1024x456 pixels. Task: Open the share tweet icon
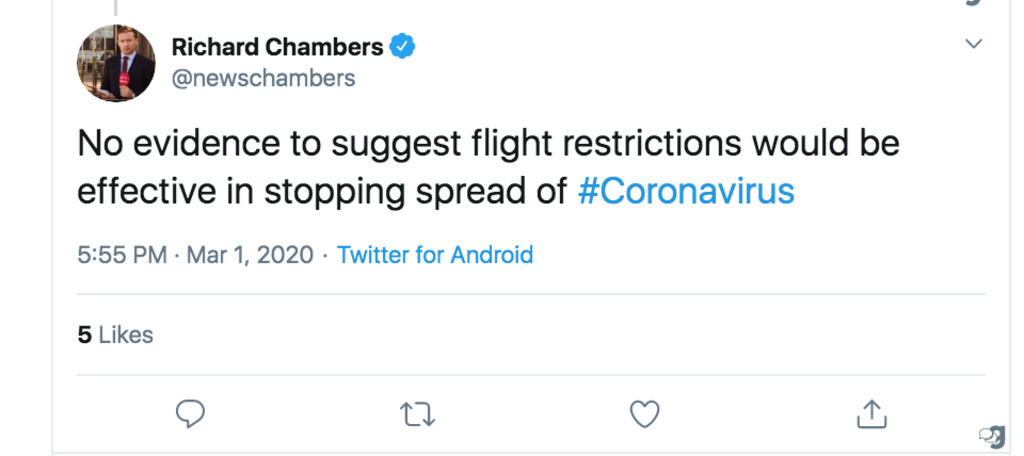871,414
